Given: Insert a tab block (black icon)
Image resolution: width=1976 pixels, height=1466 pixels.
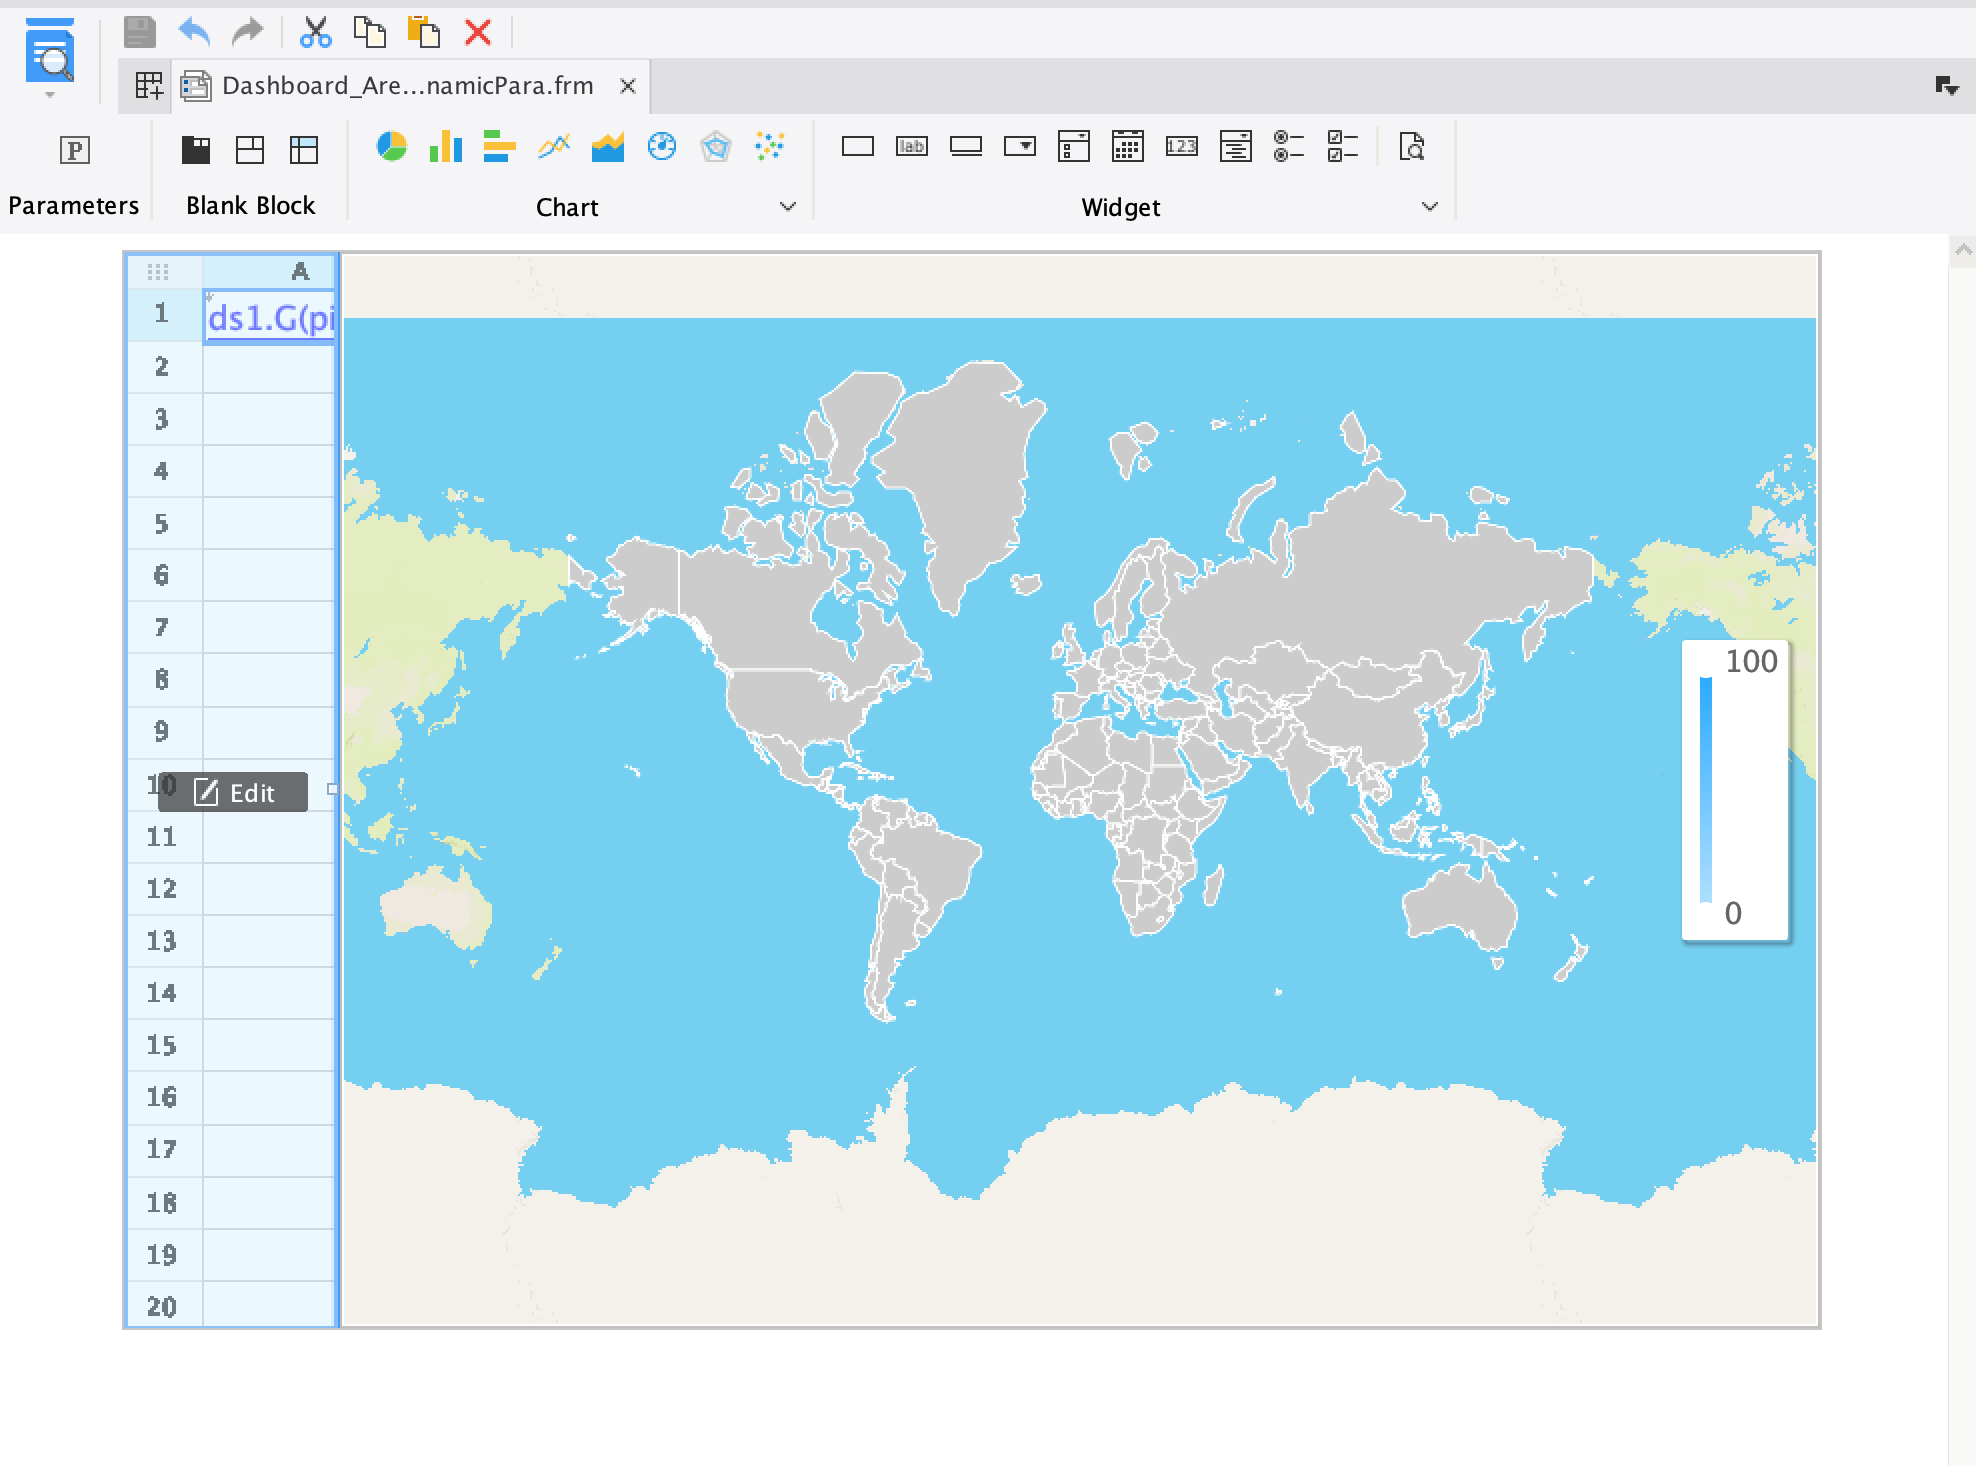Looking at the screenshot, I should [x=196, y=150].
